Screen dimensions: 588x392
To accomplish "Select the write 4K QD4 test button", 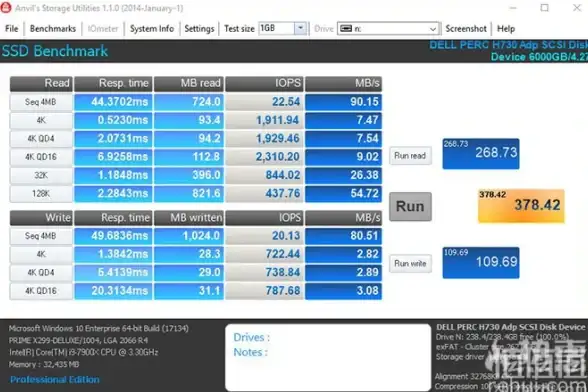I will 41,272.
